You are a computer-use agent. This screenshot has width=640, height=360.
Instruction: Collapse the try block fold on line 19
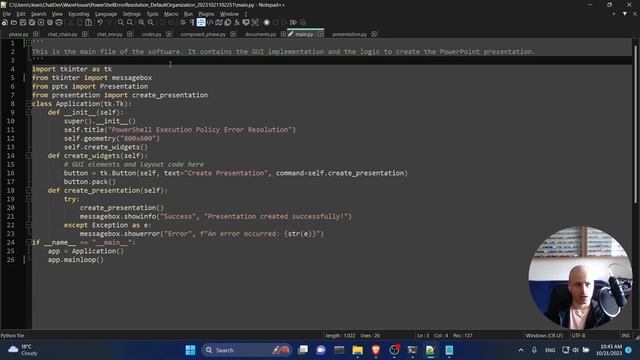29,199
